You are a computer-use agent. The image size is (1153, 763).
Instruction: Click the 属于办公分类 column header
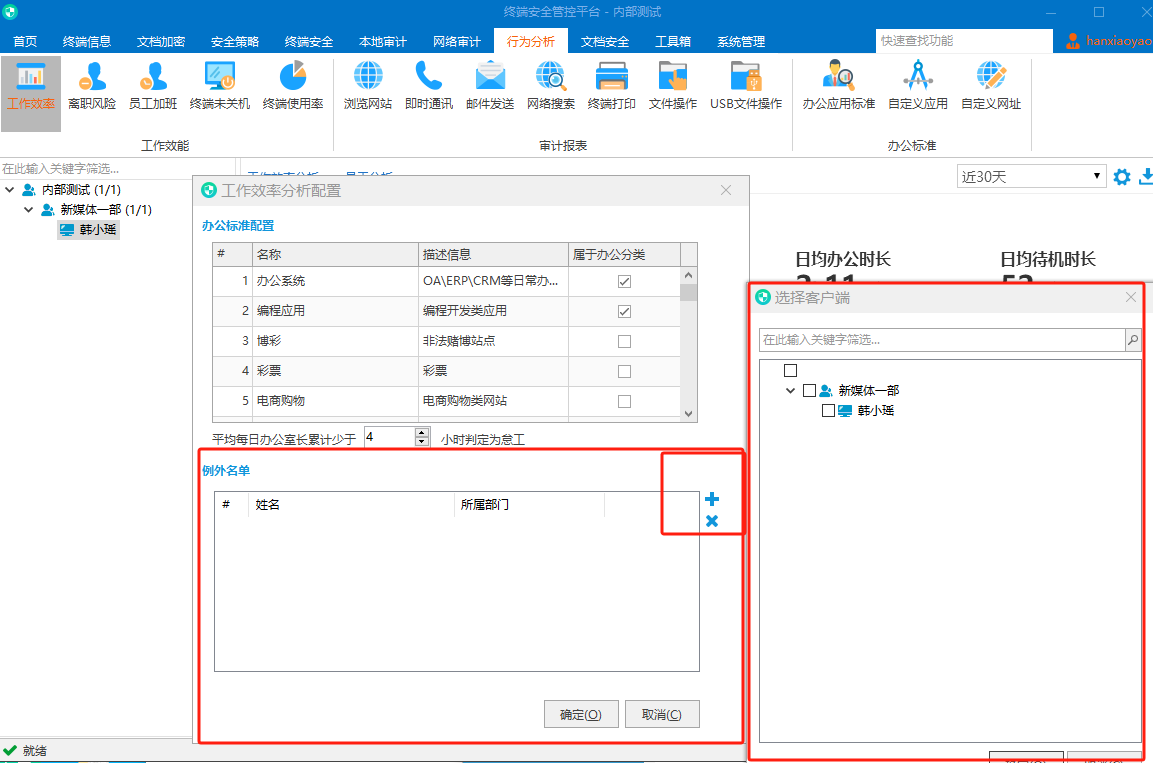(624, 254)
